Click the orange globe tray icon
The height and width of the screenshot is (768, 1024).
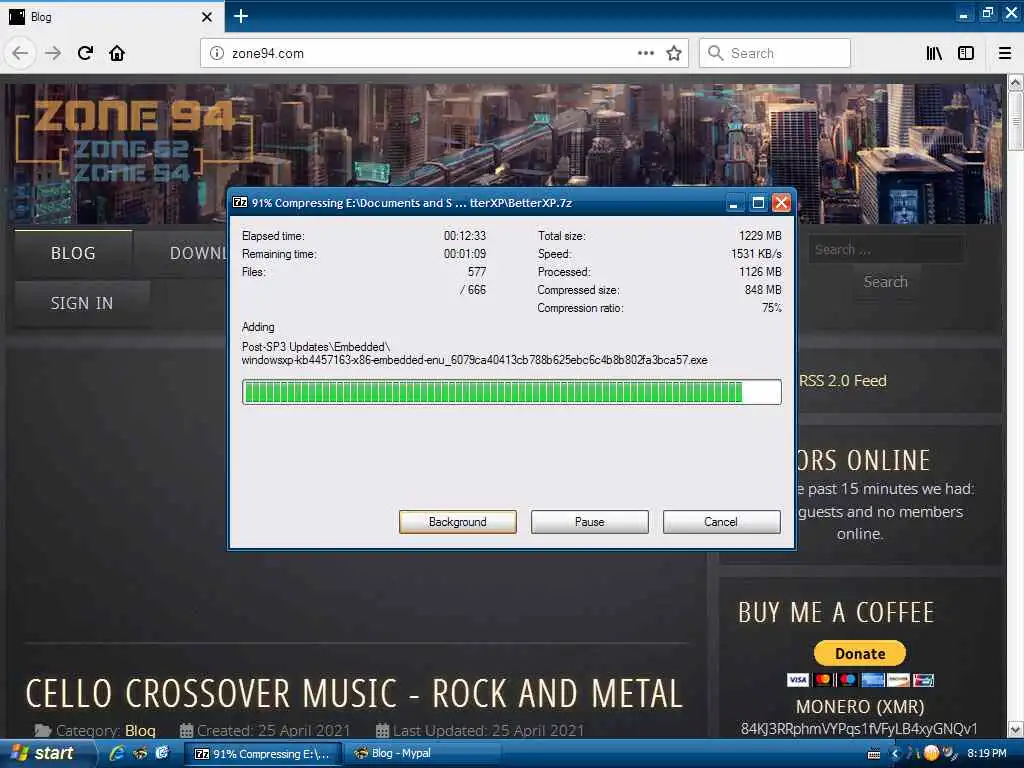pyautogui.click(x=931, y=753)
